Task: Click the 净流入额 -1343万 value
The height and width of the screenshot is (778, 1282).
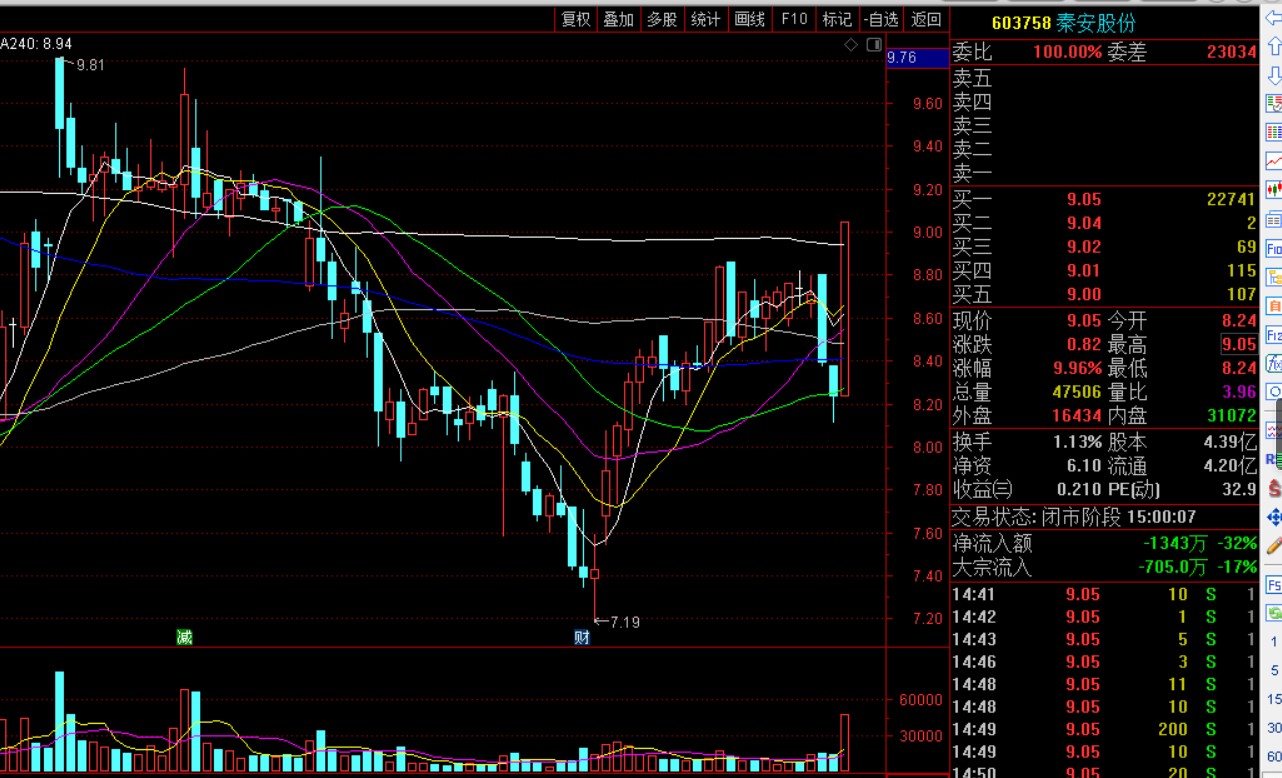Action: (x=1174, y=544)
